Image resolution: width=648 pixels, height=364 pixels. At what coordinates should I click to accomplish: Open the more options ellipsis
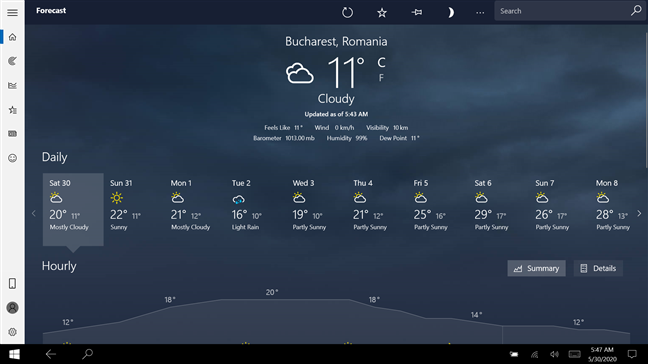[x=480, y=13]
